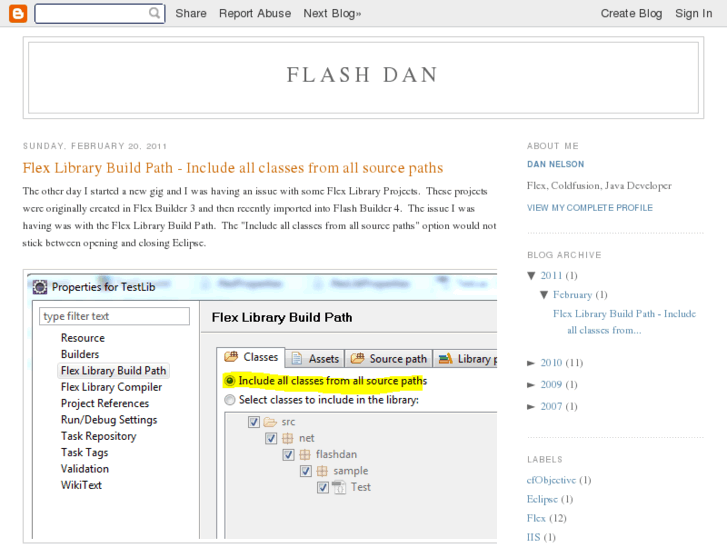
Task: Uncheck the flashdan package checkbox
Action: pos(288,455)
